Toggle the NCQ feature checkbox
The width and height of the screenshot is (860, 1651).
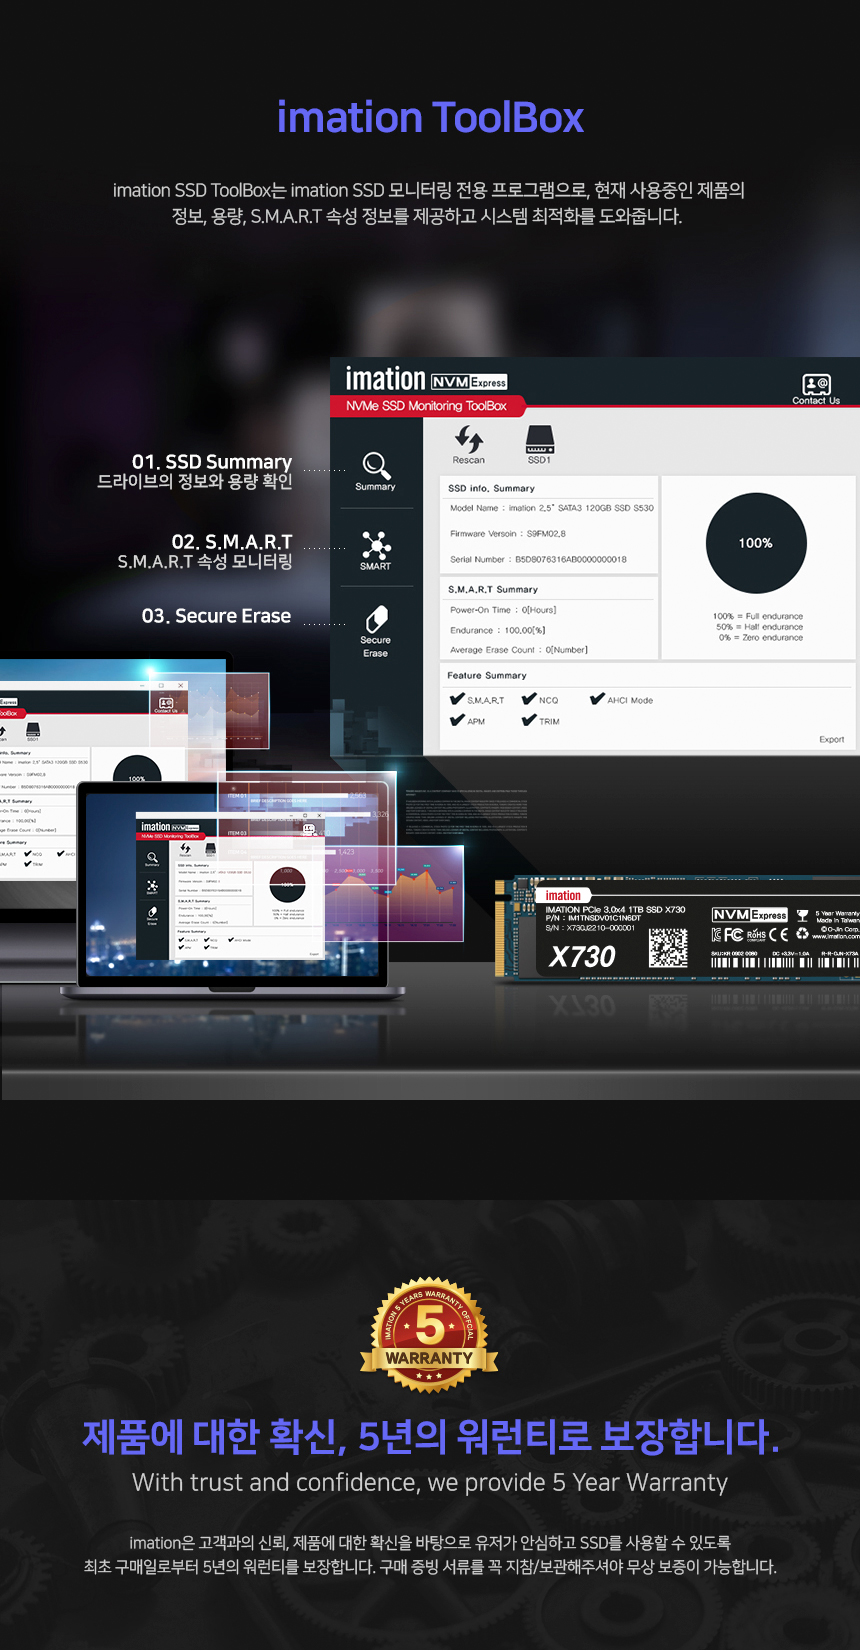[x=529, y=699]
